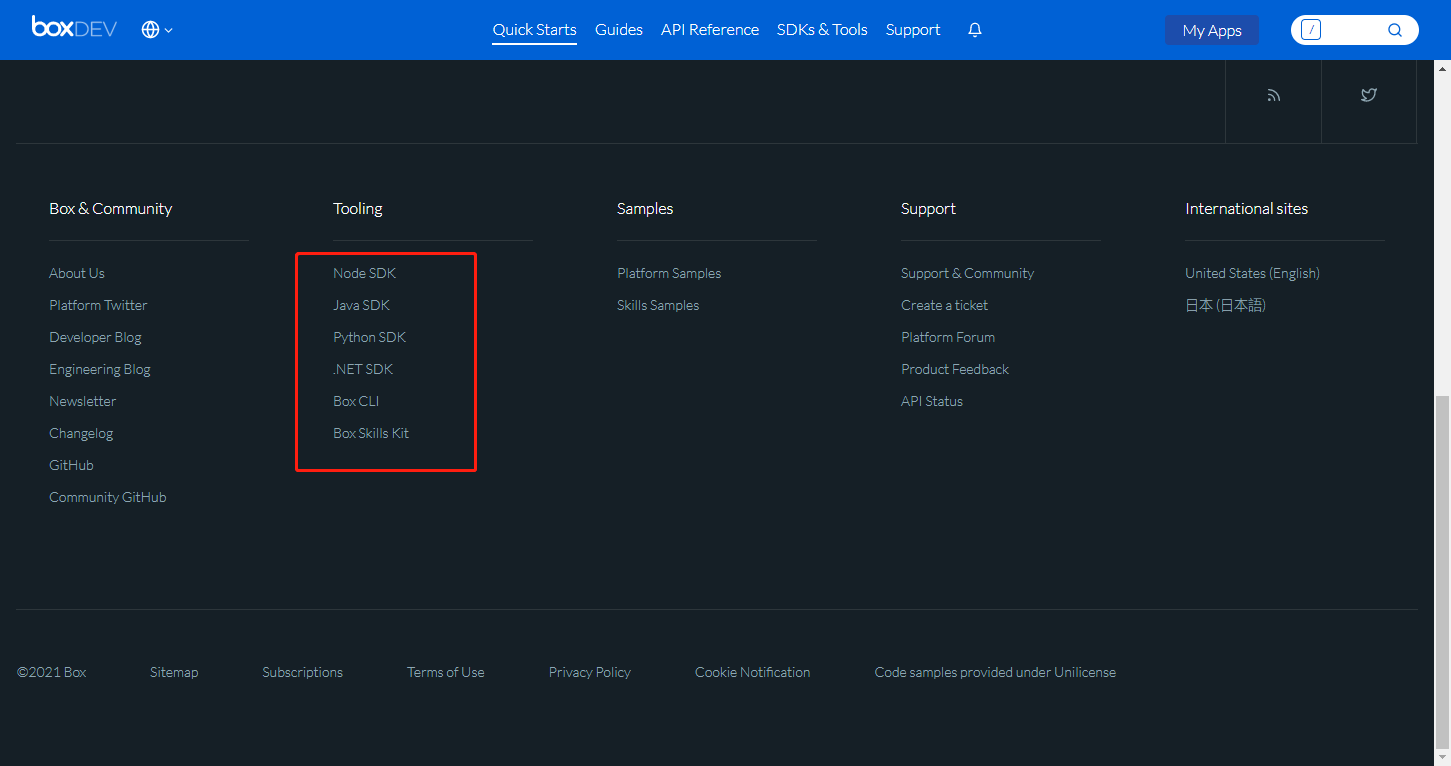Click the globe language icon
The width and height of the screenshot is (1451, 766).
149,30
